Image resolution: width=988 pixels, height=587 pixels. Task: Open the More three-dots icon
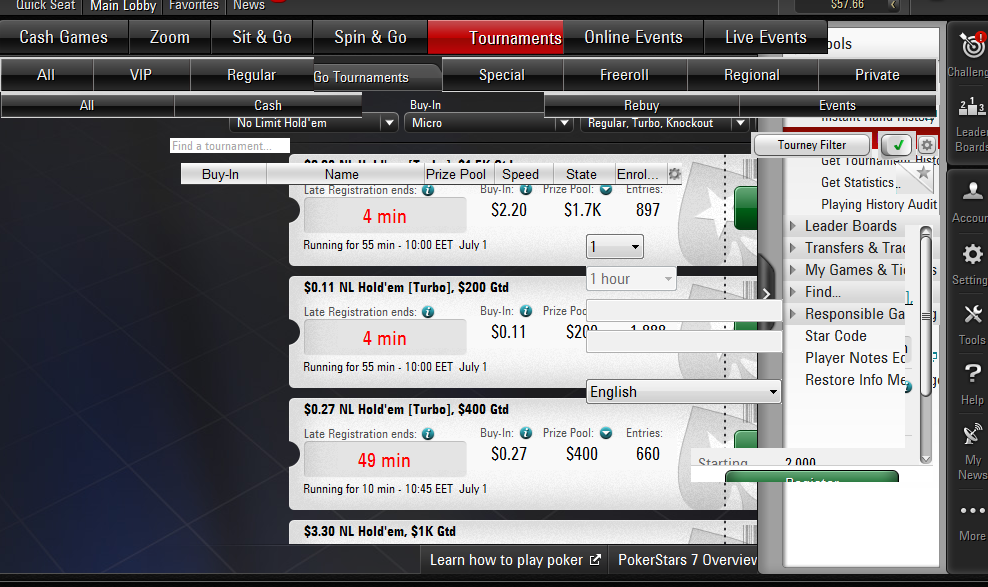pyautogui.click(x=972, y=510)
